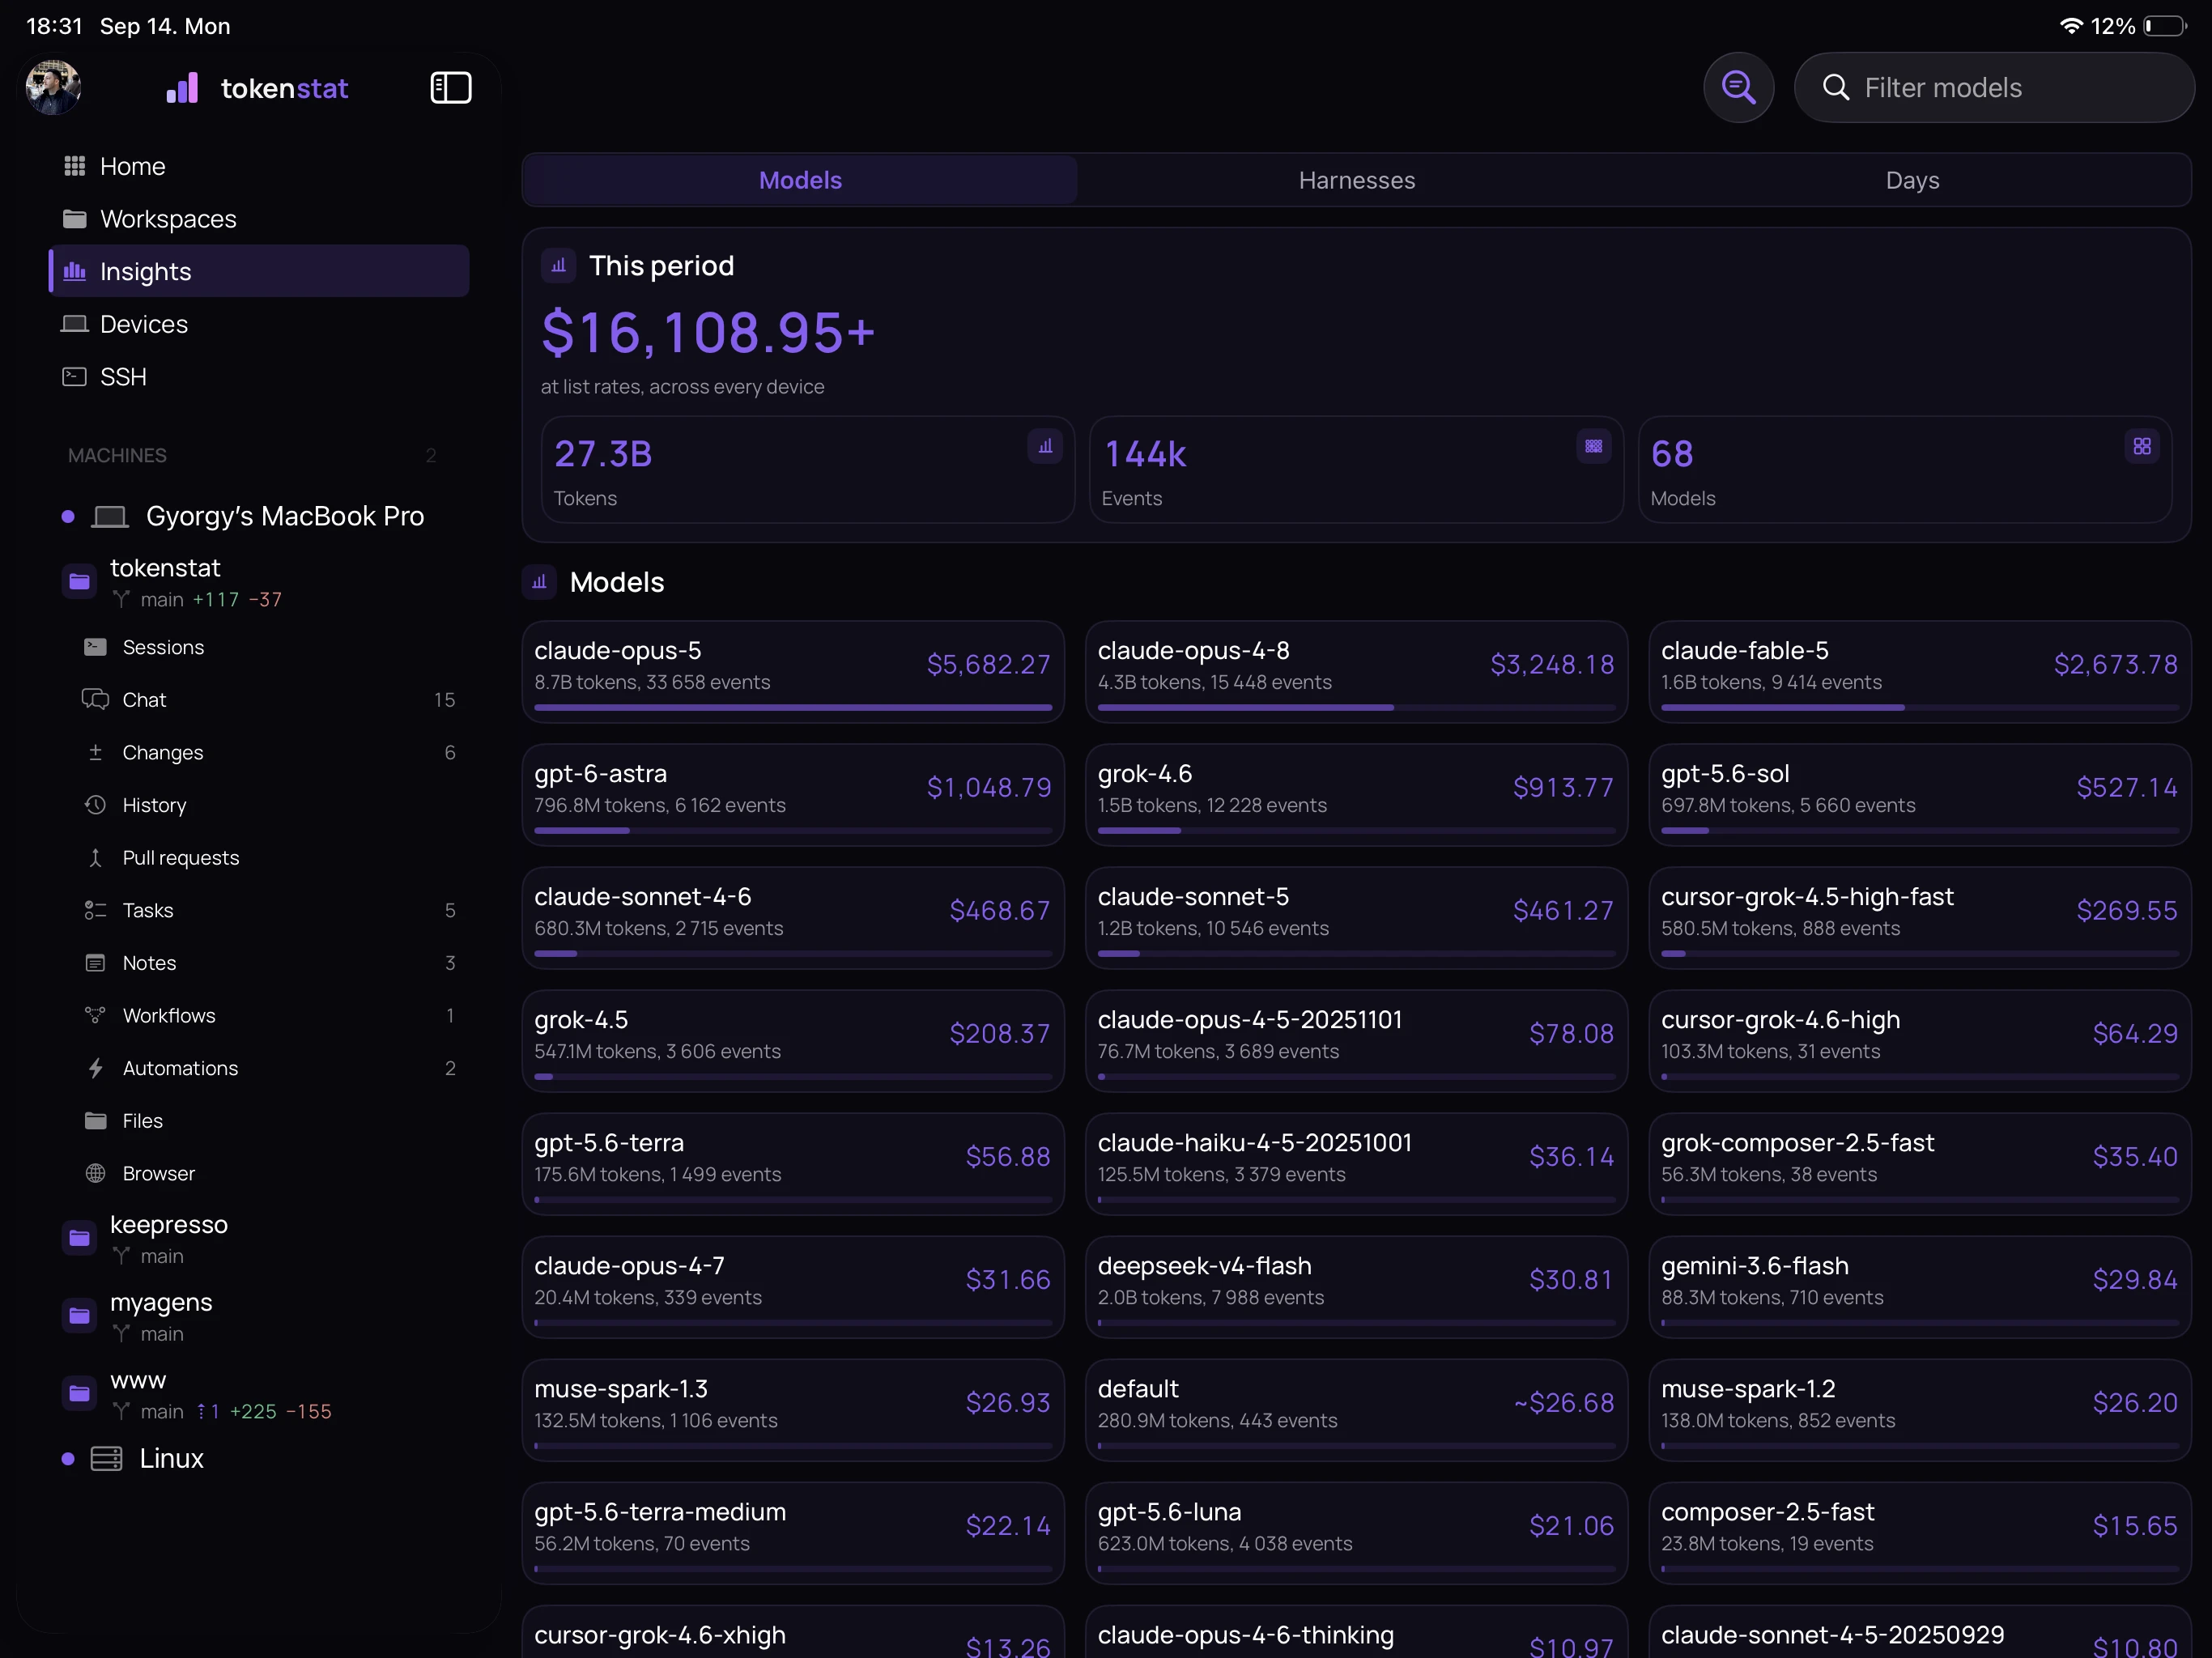Switch to the Harnesses tab
This screenshot has height=1658, width=2212.
coord(1356,180)
